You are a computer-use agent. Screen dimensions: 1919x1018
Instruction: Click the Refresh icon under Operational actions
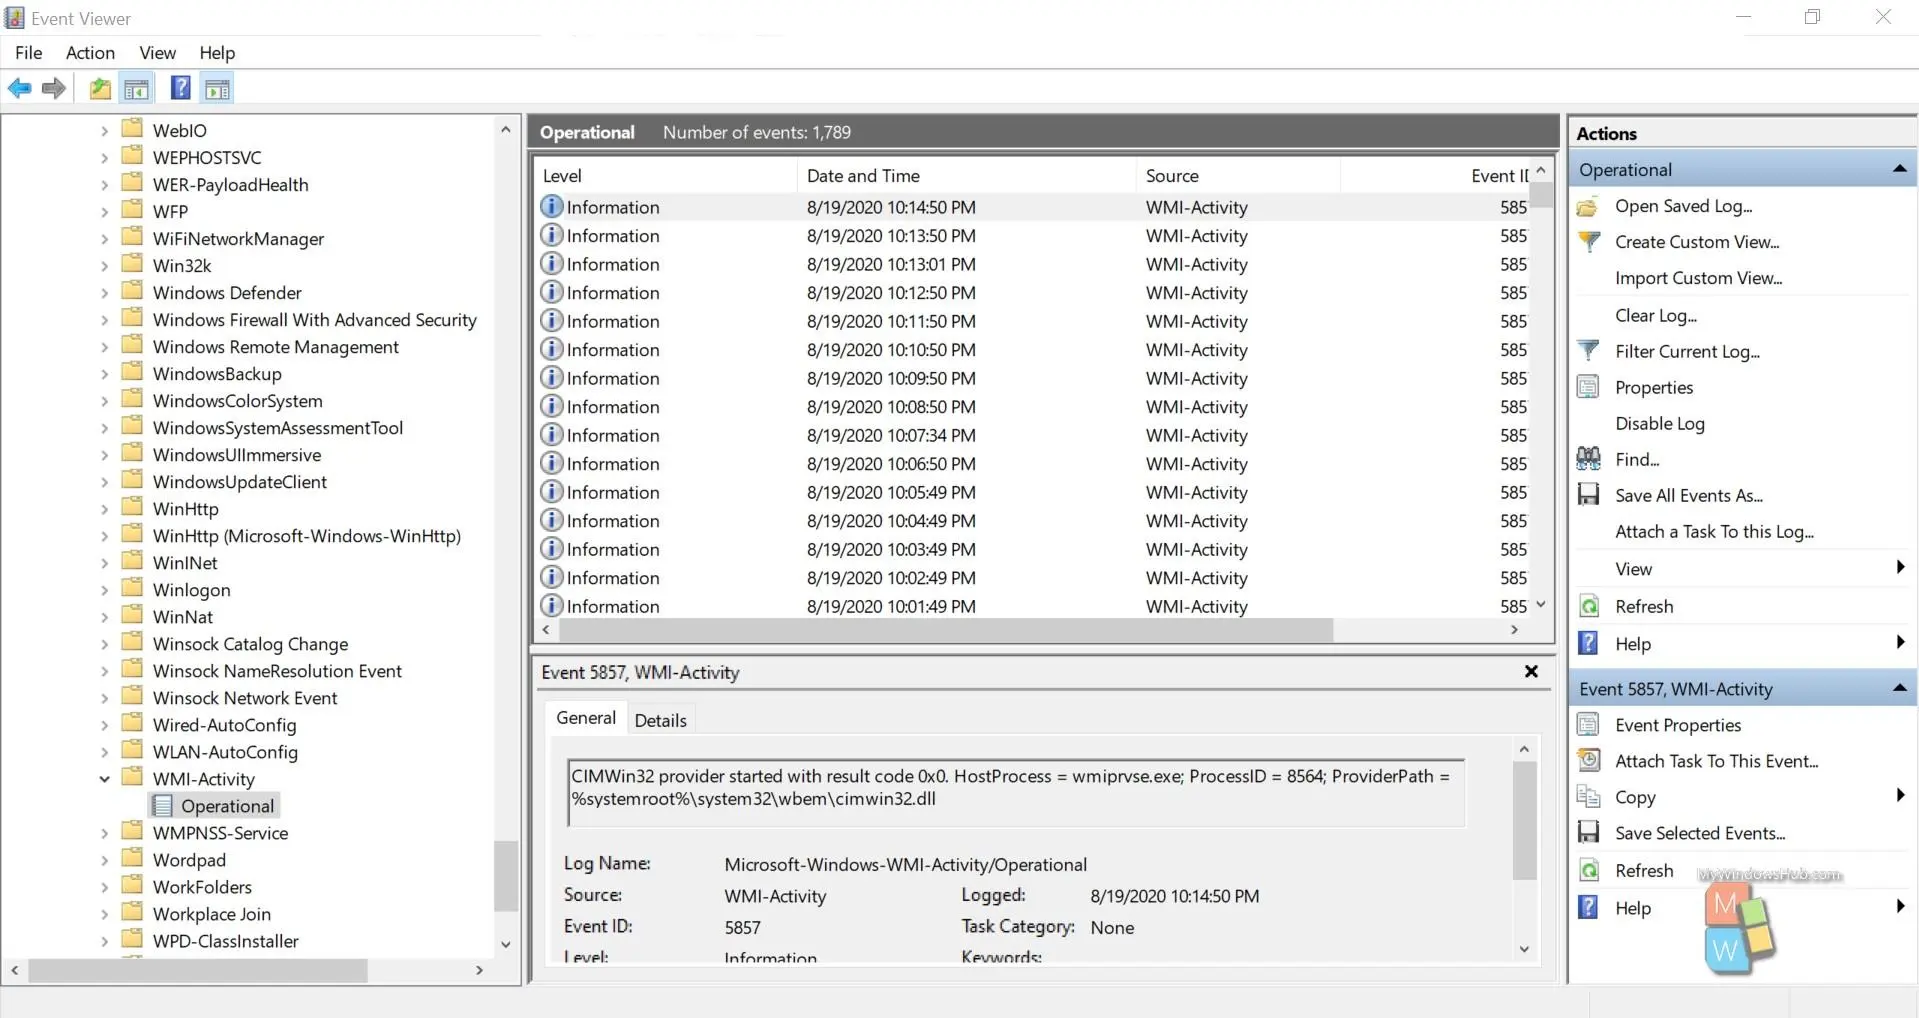pyautogui.click(x=1588, y=606)
